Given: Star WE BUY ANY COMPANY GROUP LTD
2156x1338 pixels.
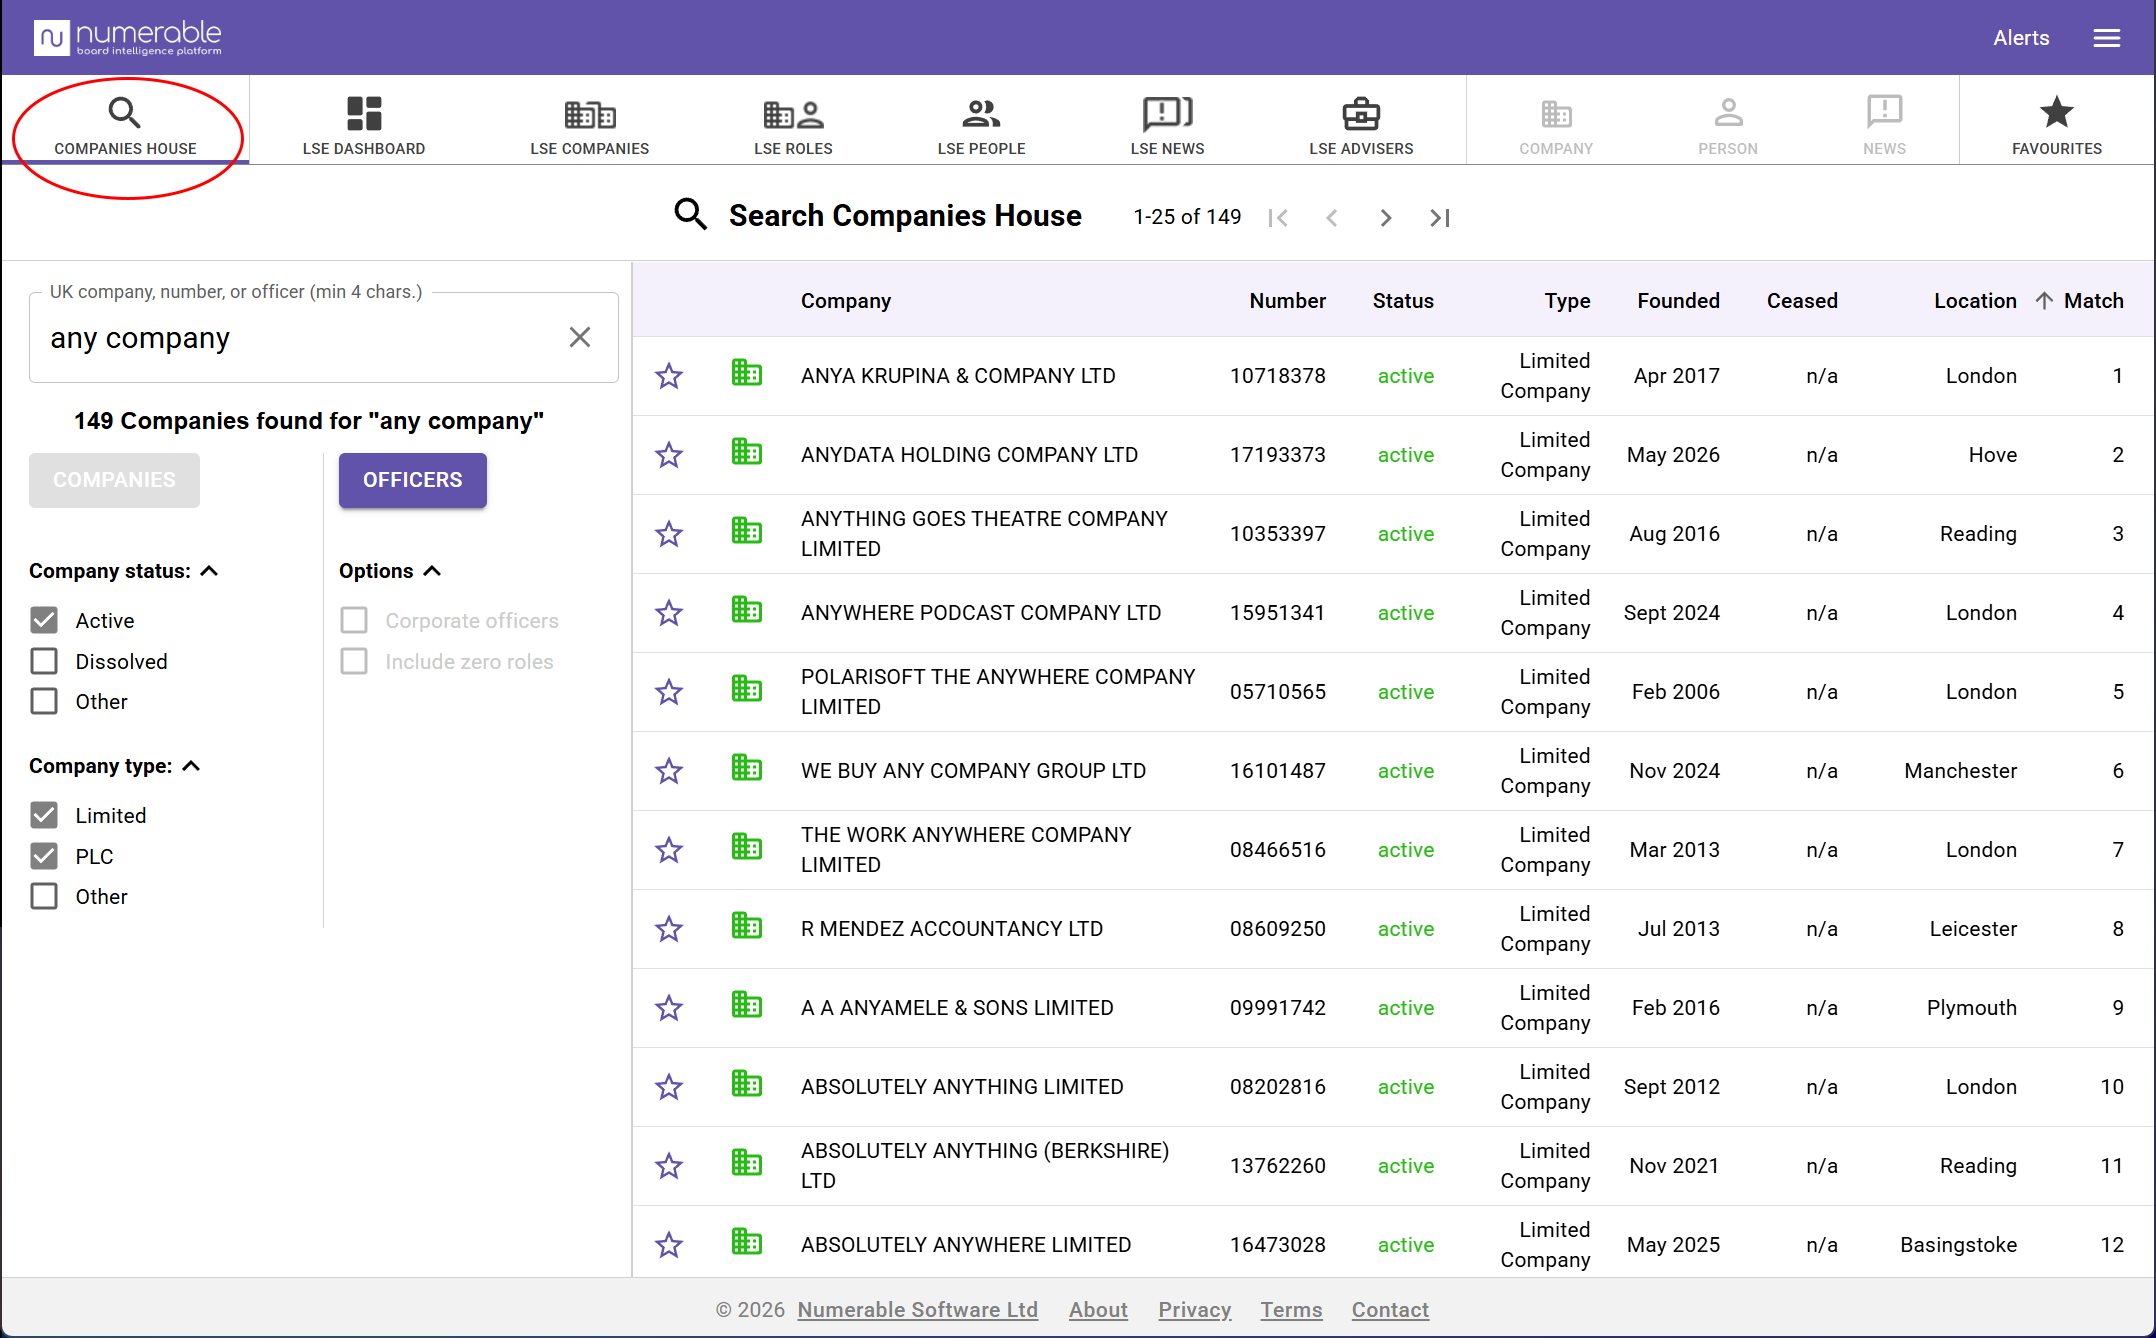Looking at the screenshot, I should click(669, 771).
